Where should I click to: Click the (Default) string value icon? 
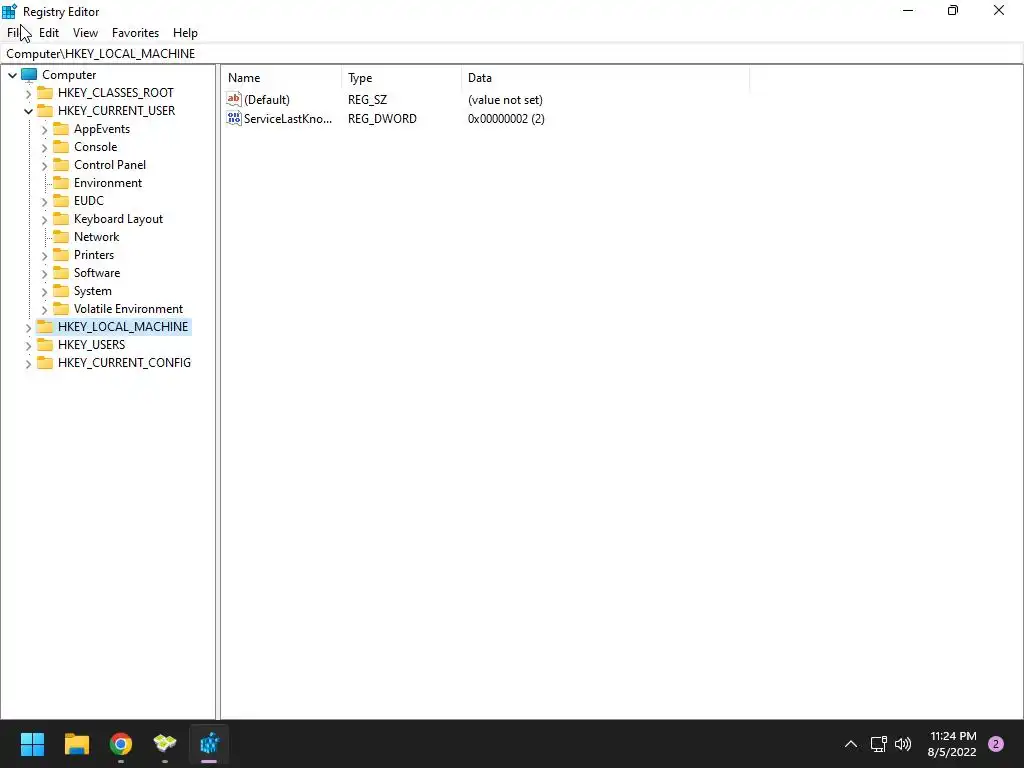click(x=234, y=99)
